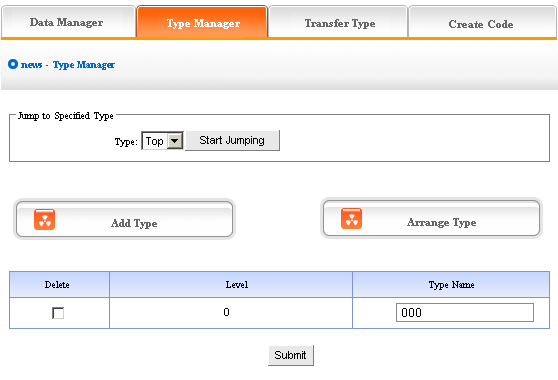Click the orange icon on Arrange Type
Screen dimensions: 558x380
point(351,218)
